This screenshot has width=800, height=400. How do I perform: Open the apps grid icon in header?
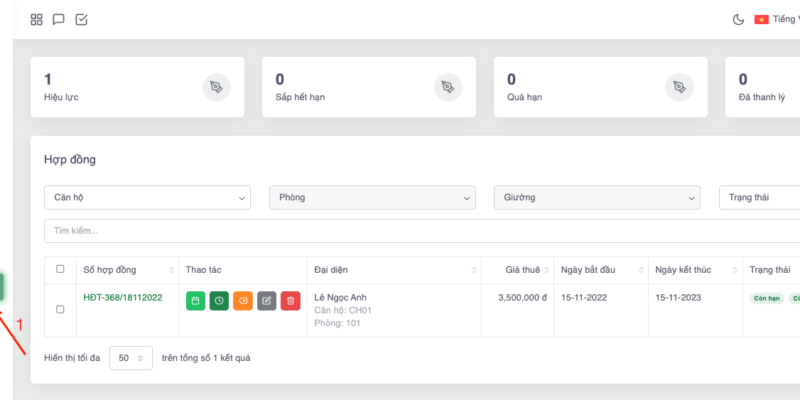(x=37, y=19)
